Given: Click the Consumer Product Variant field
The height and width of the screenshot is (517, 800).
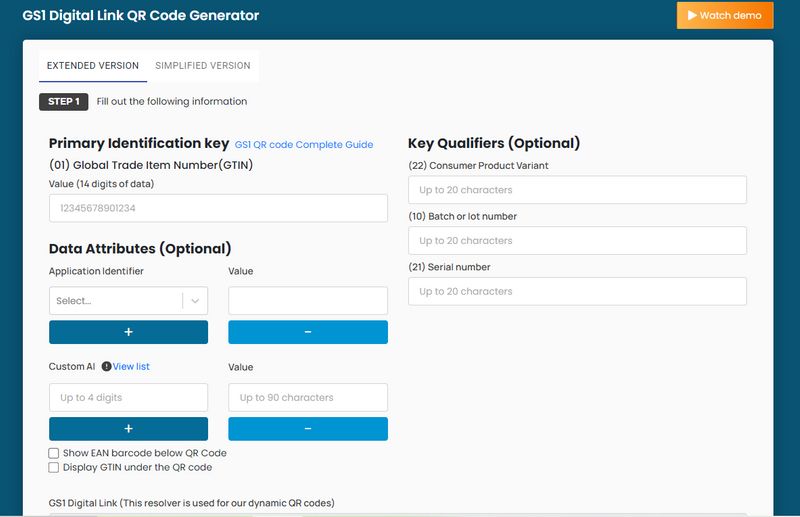Looking at the screenshot, I should (577, 190).
